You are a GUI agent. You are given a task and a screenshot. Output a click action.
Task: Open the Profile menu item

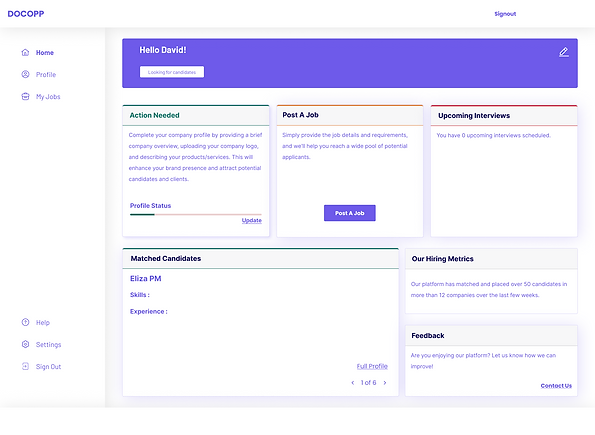[46, 75]
